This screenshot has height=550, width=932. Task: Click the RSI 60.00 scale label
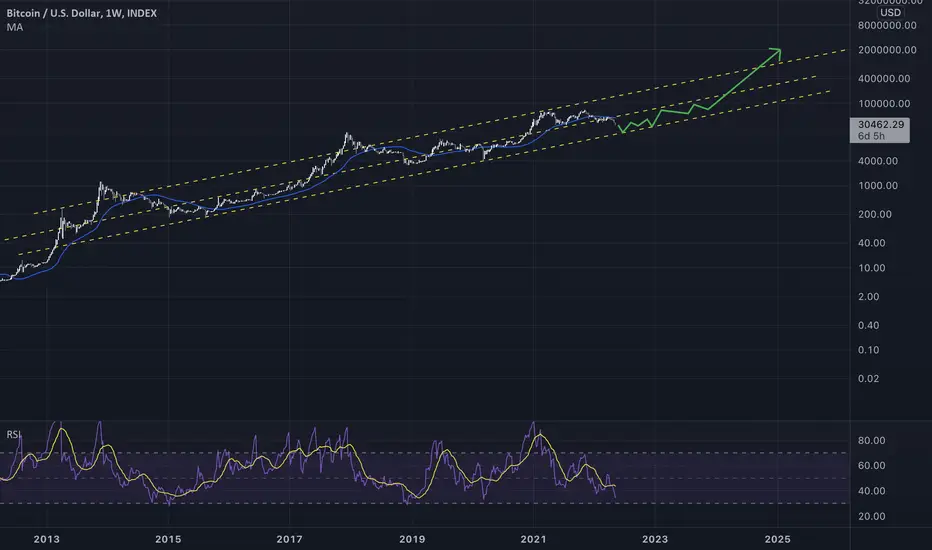(x=871, y=466)
